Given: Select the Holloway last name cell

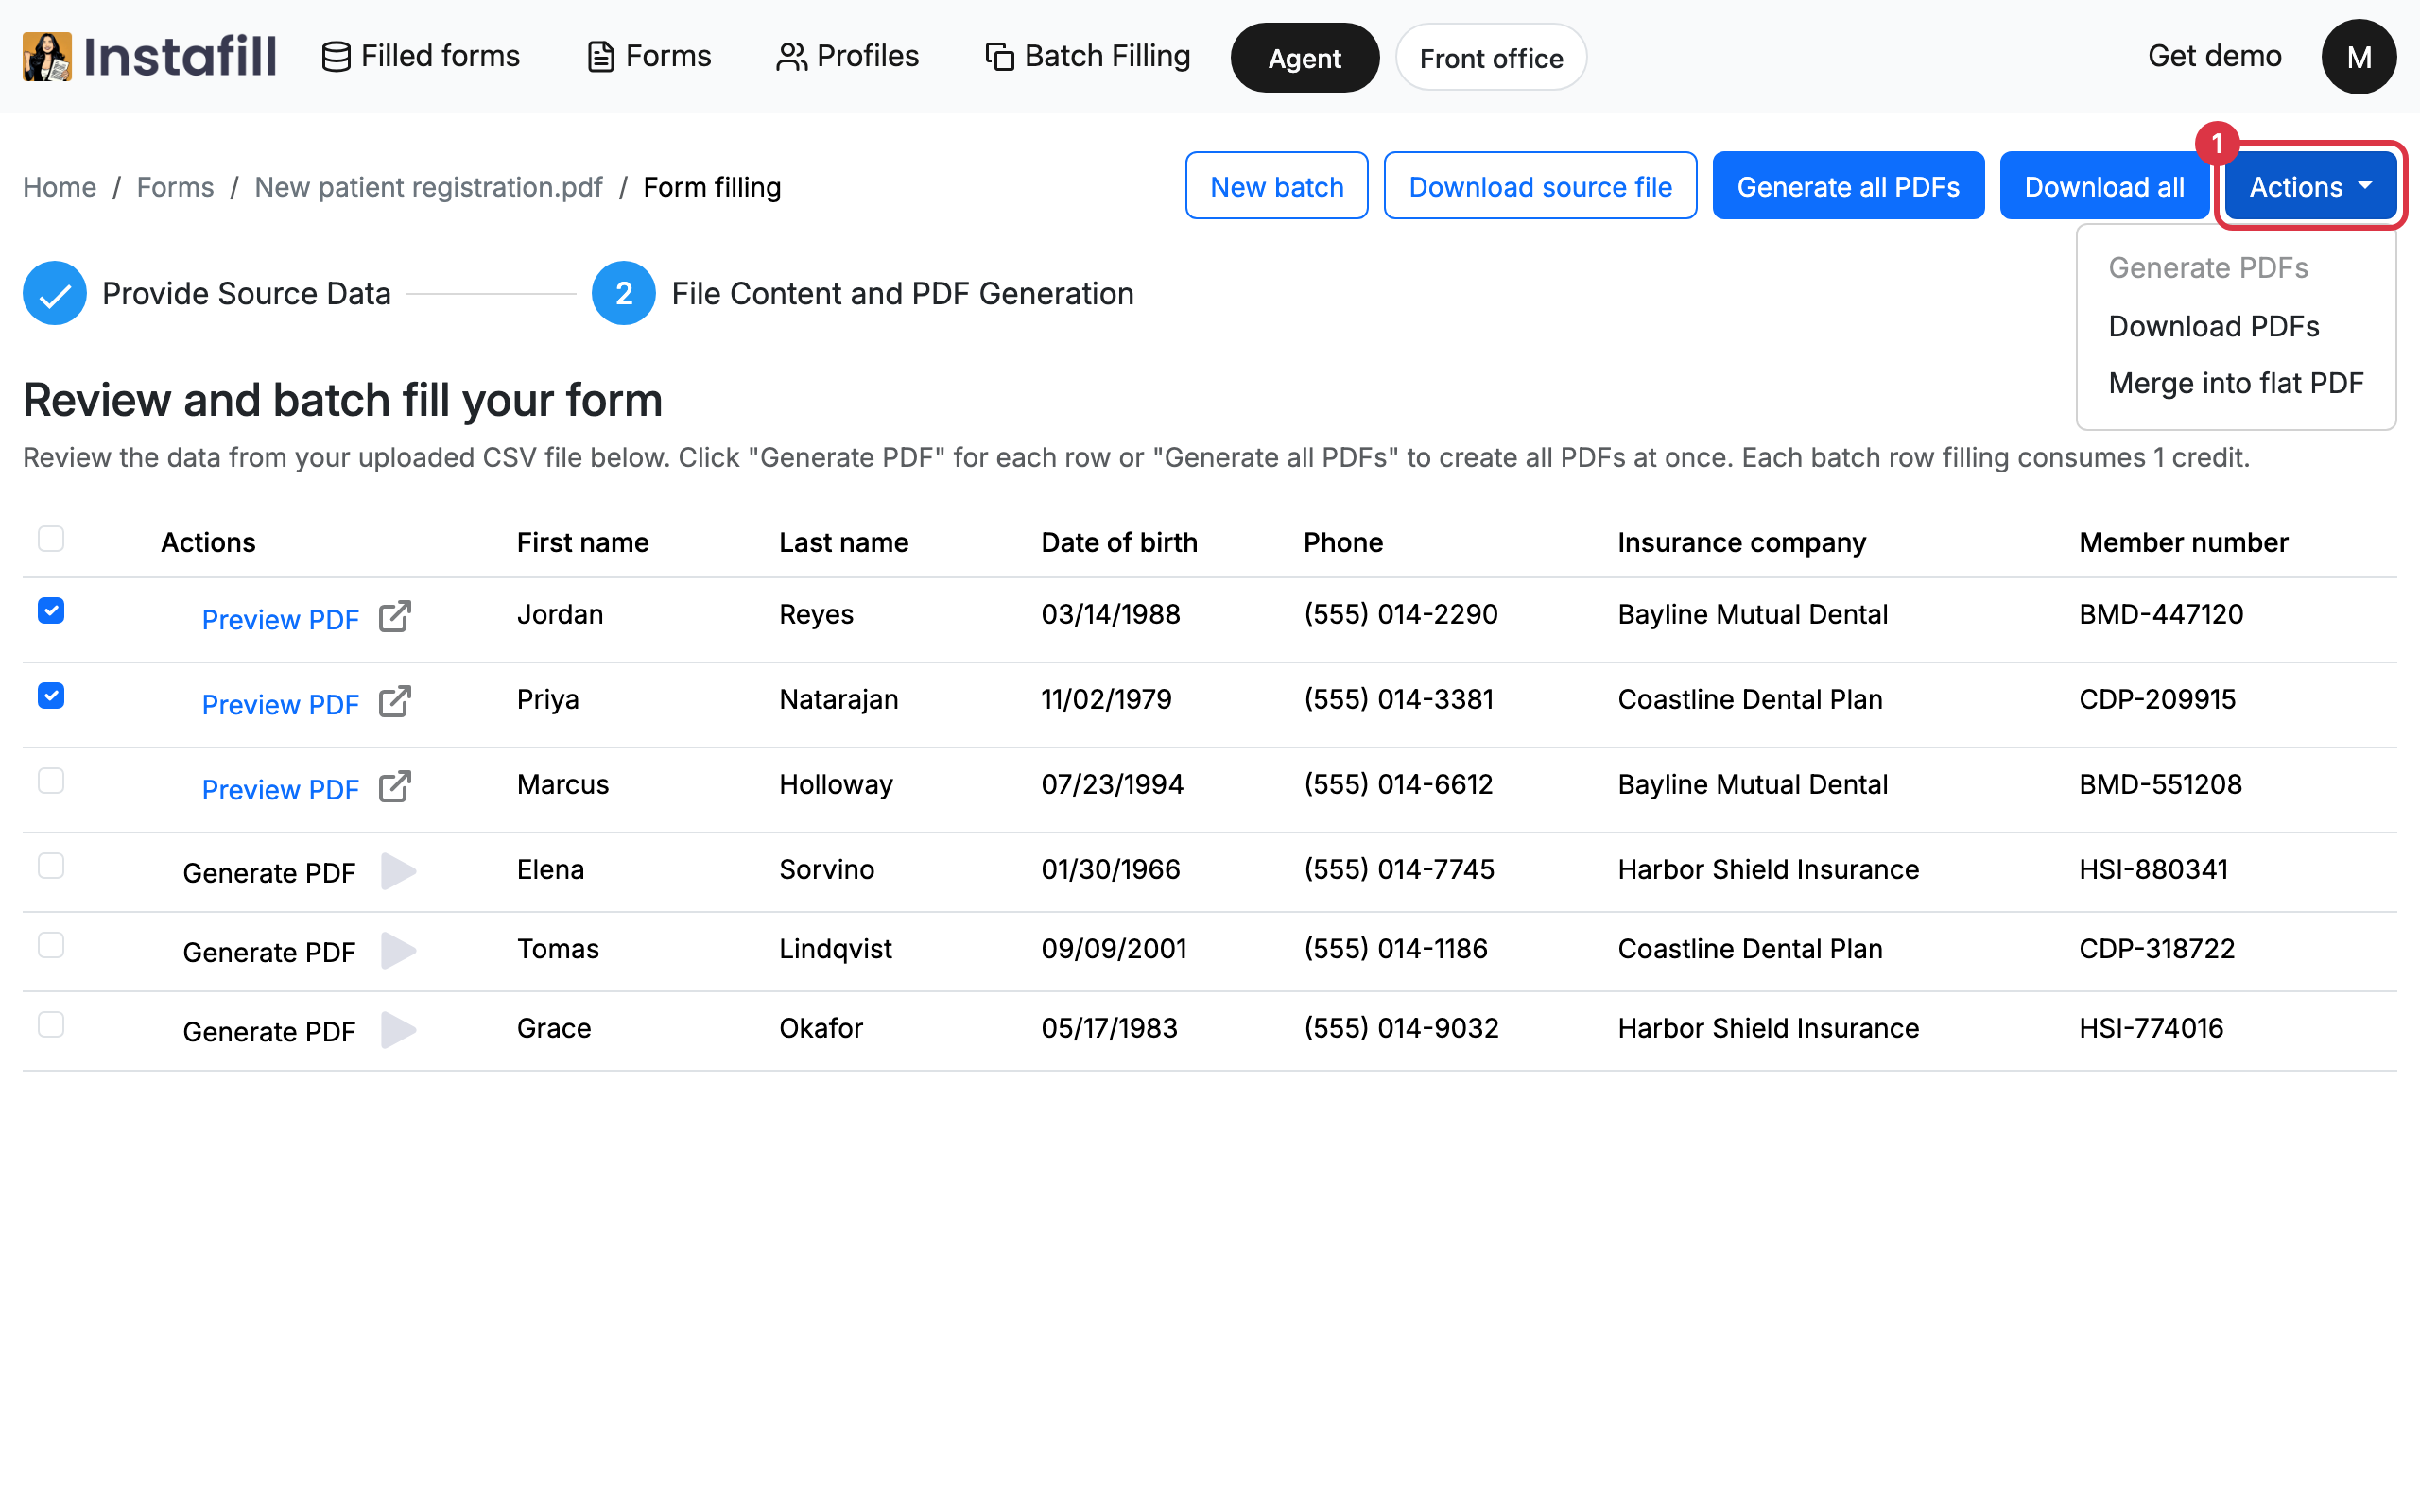Looking at the screenshot, I should pos(836,784).
